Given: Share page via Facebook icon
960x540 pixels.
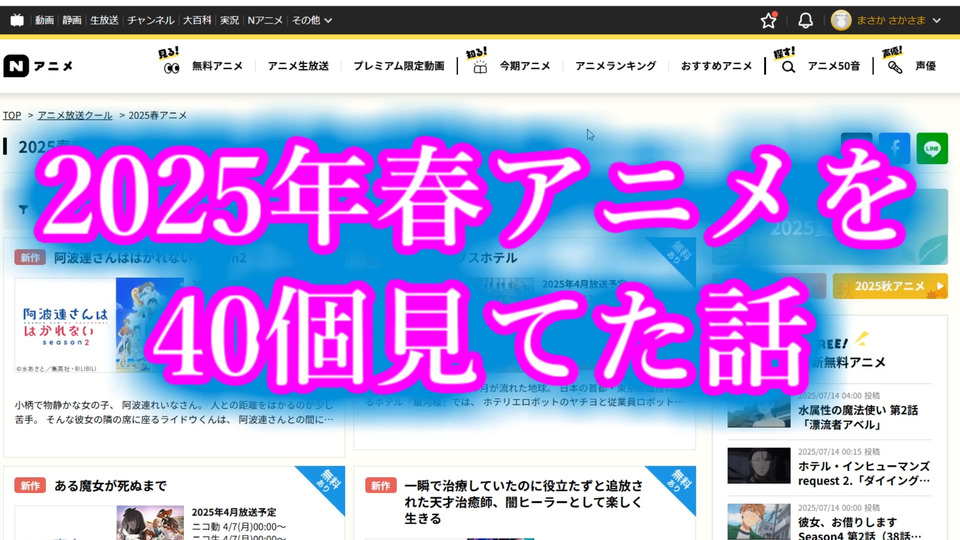Looking at the screenshot, I should coord(894,148).
